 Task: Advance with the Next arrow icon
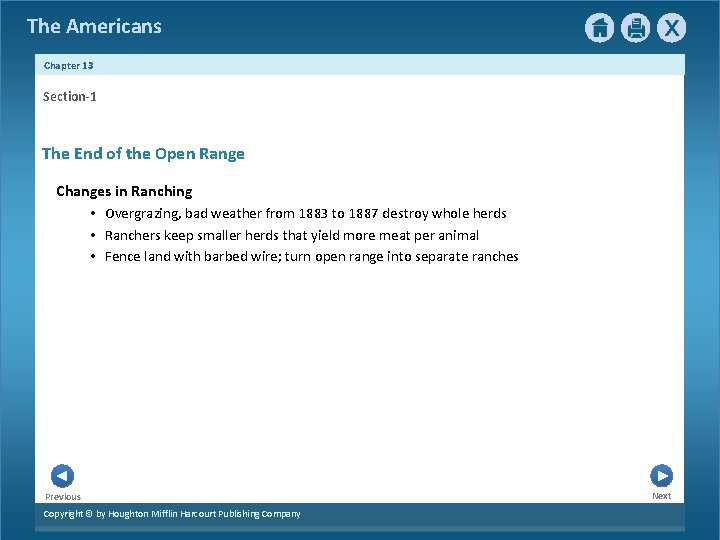click(662, 476)
